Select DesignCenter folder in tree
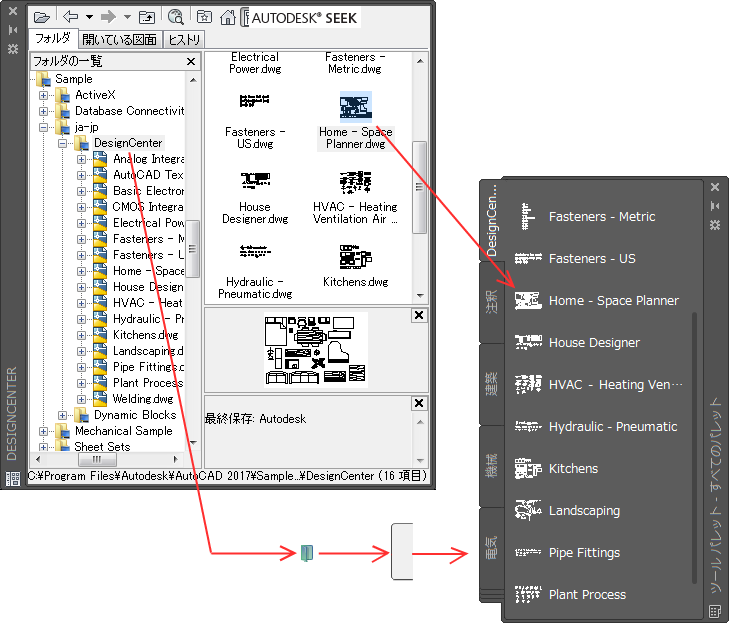The width and height of the screenshot is (731, 625). [x=128, y=143]
